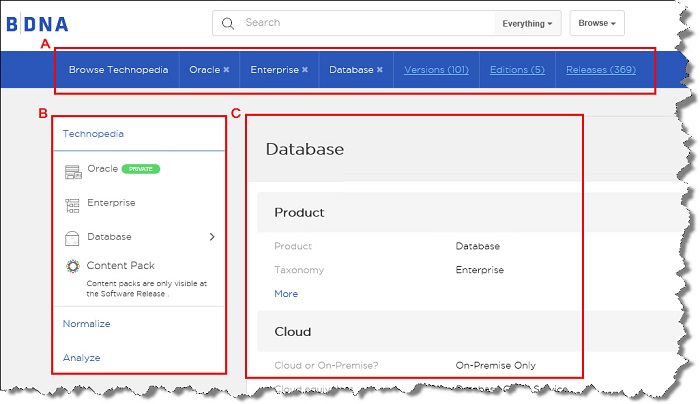Select Oracle in the sidebar
Image resolution: width=700 pixels, height=404 pixels.
(103, 169)
